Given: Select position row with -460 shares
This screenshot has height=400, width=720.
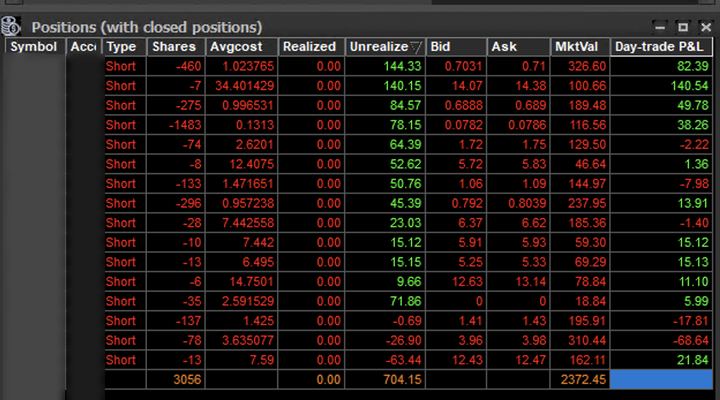Looking at the screenshot, I should 408,66.
